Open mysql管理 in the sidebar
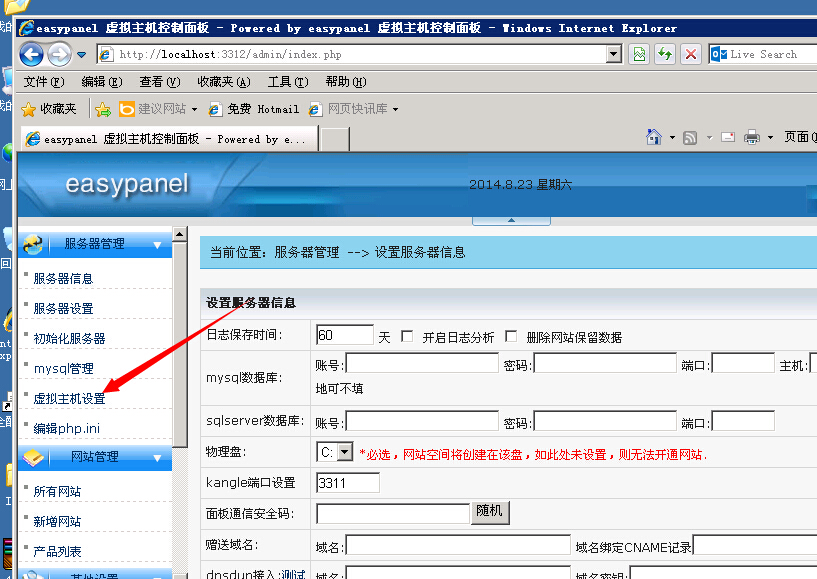 click(x=64, y=368)
